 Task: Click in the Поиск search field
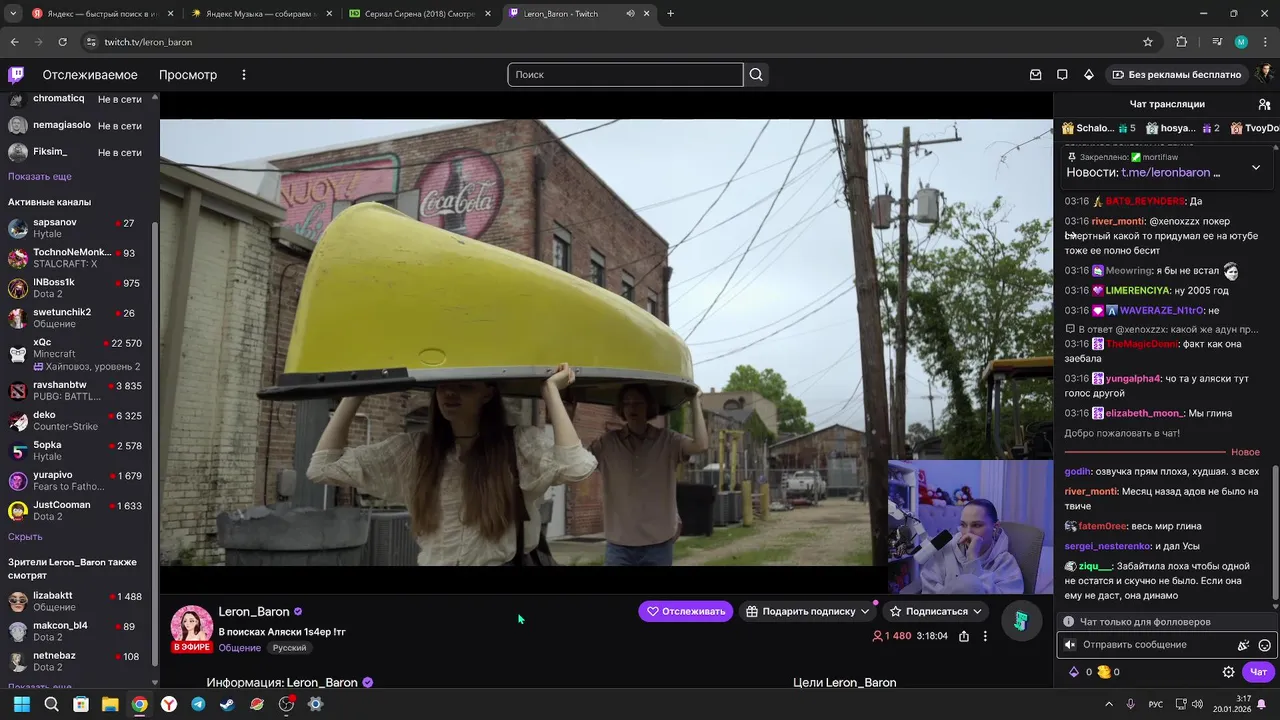625,75
